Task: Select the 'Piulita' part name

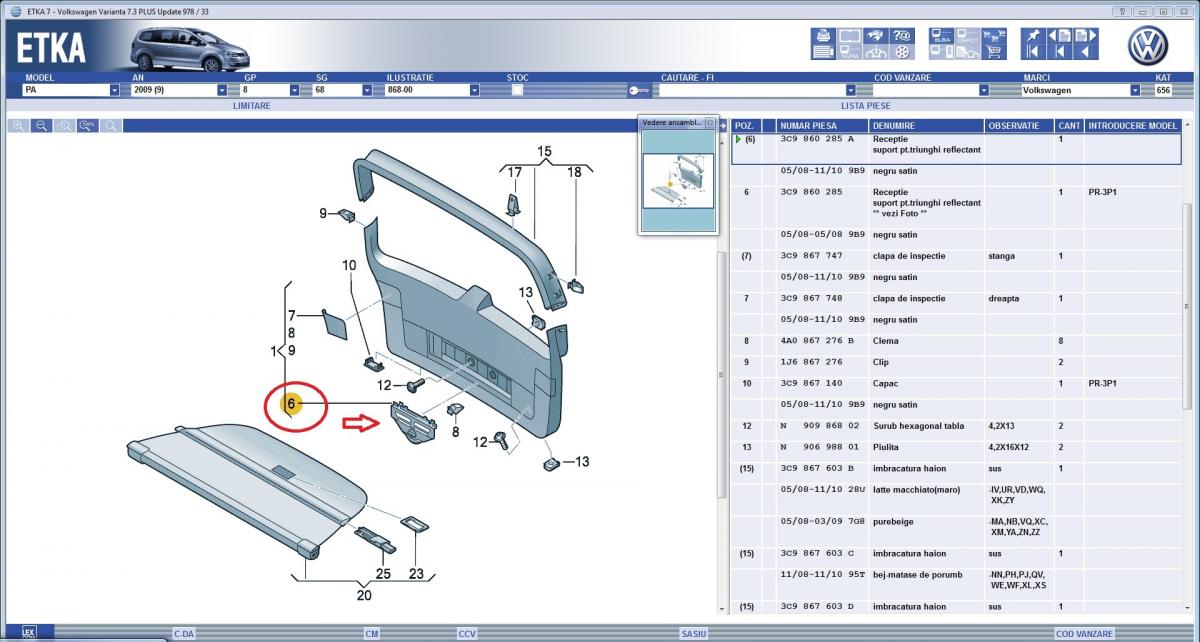Action: [885, 447]
